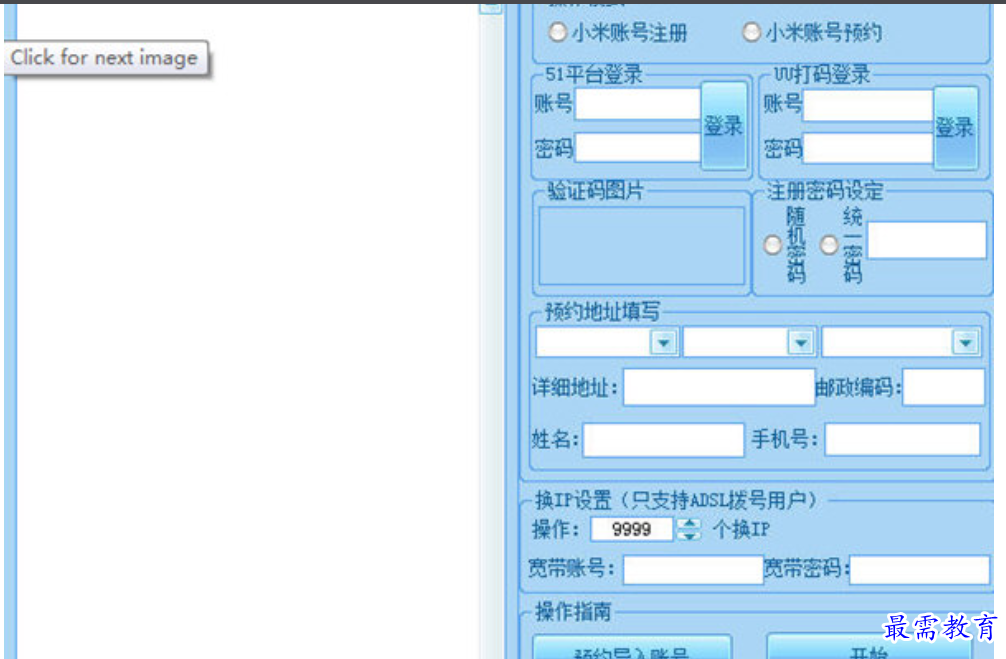Viewport: 1006px width, 659px height.
Task: Click the 邮政编码 input field
Action: point(943,387)
